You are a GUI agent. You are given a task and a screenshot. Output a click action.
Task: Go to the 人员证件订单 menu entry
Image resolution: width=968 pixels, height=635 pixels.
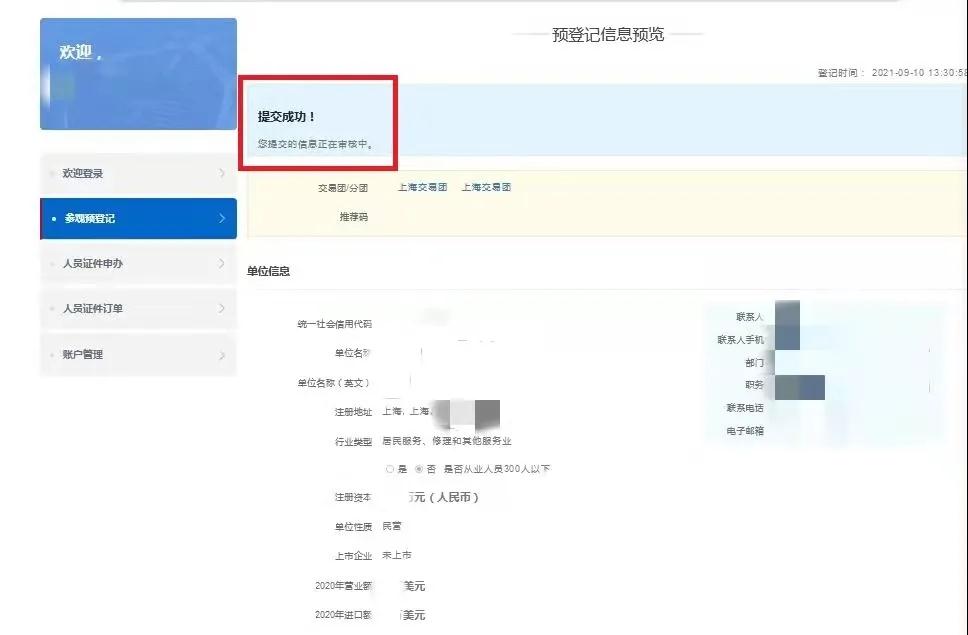click(93, 309)
